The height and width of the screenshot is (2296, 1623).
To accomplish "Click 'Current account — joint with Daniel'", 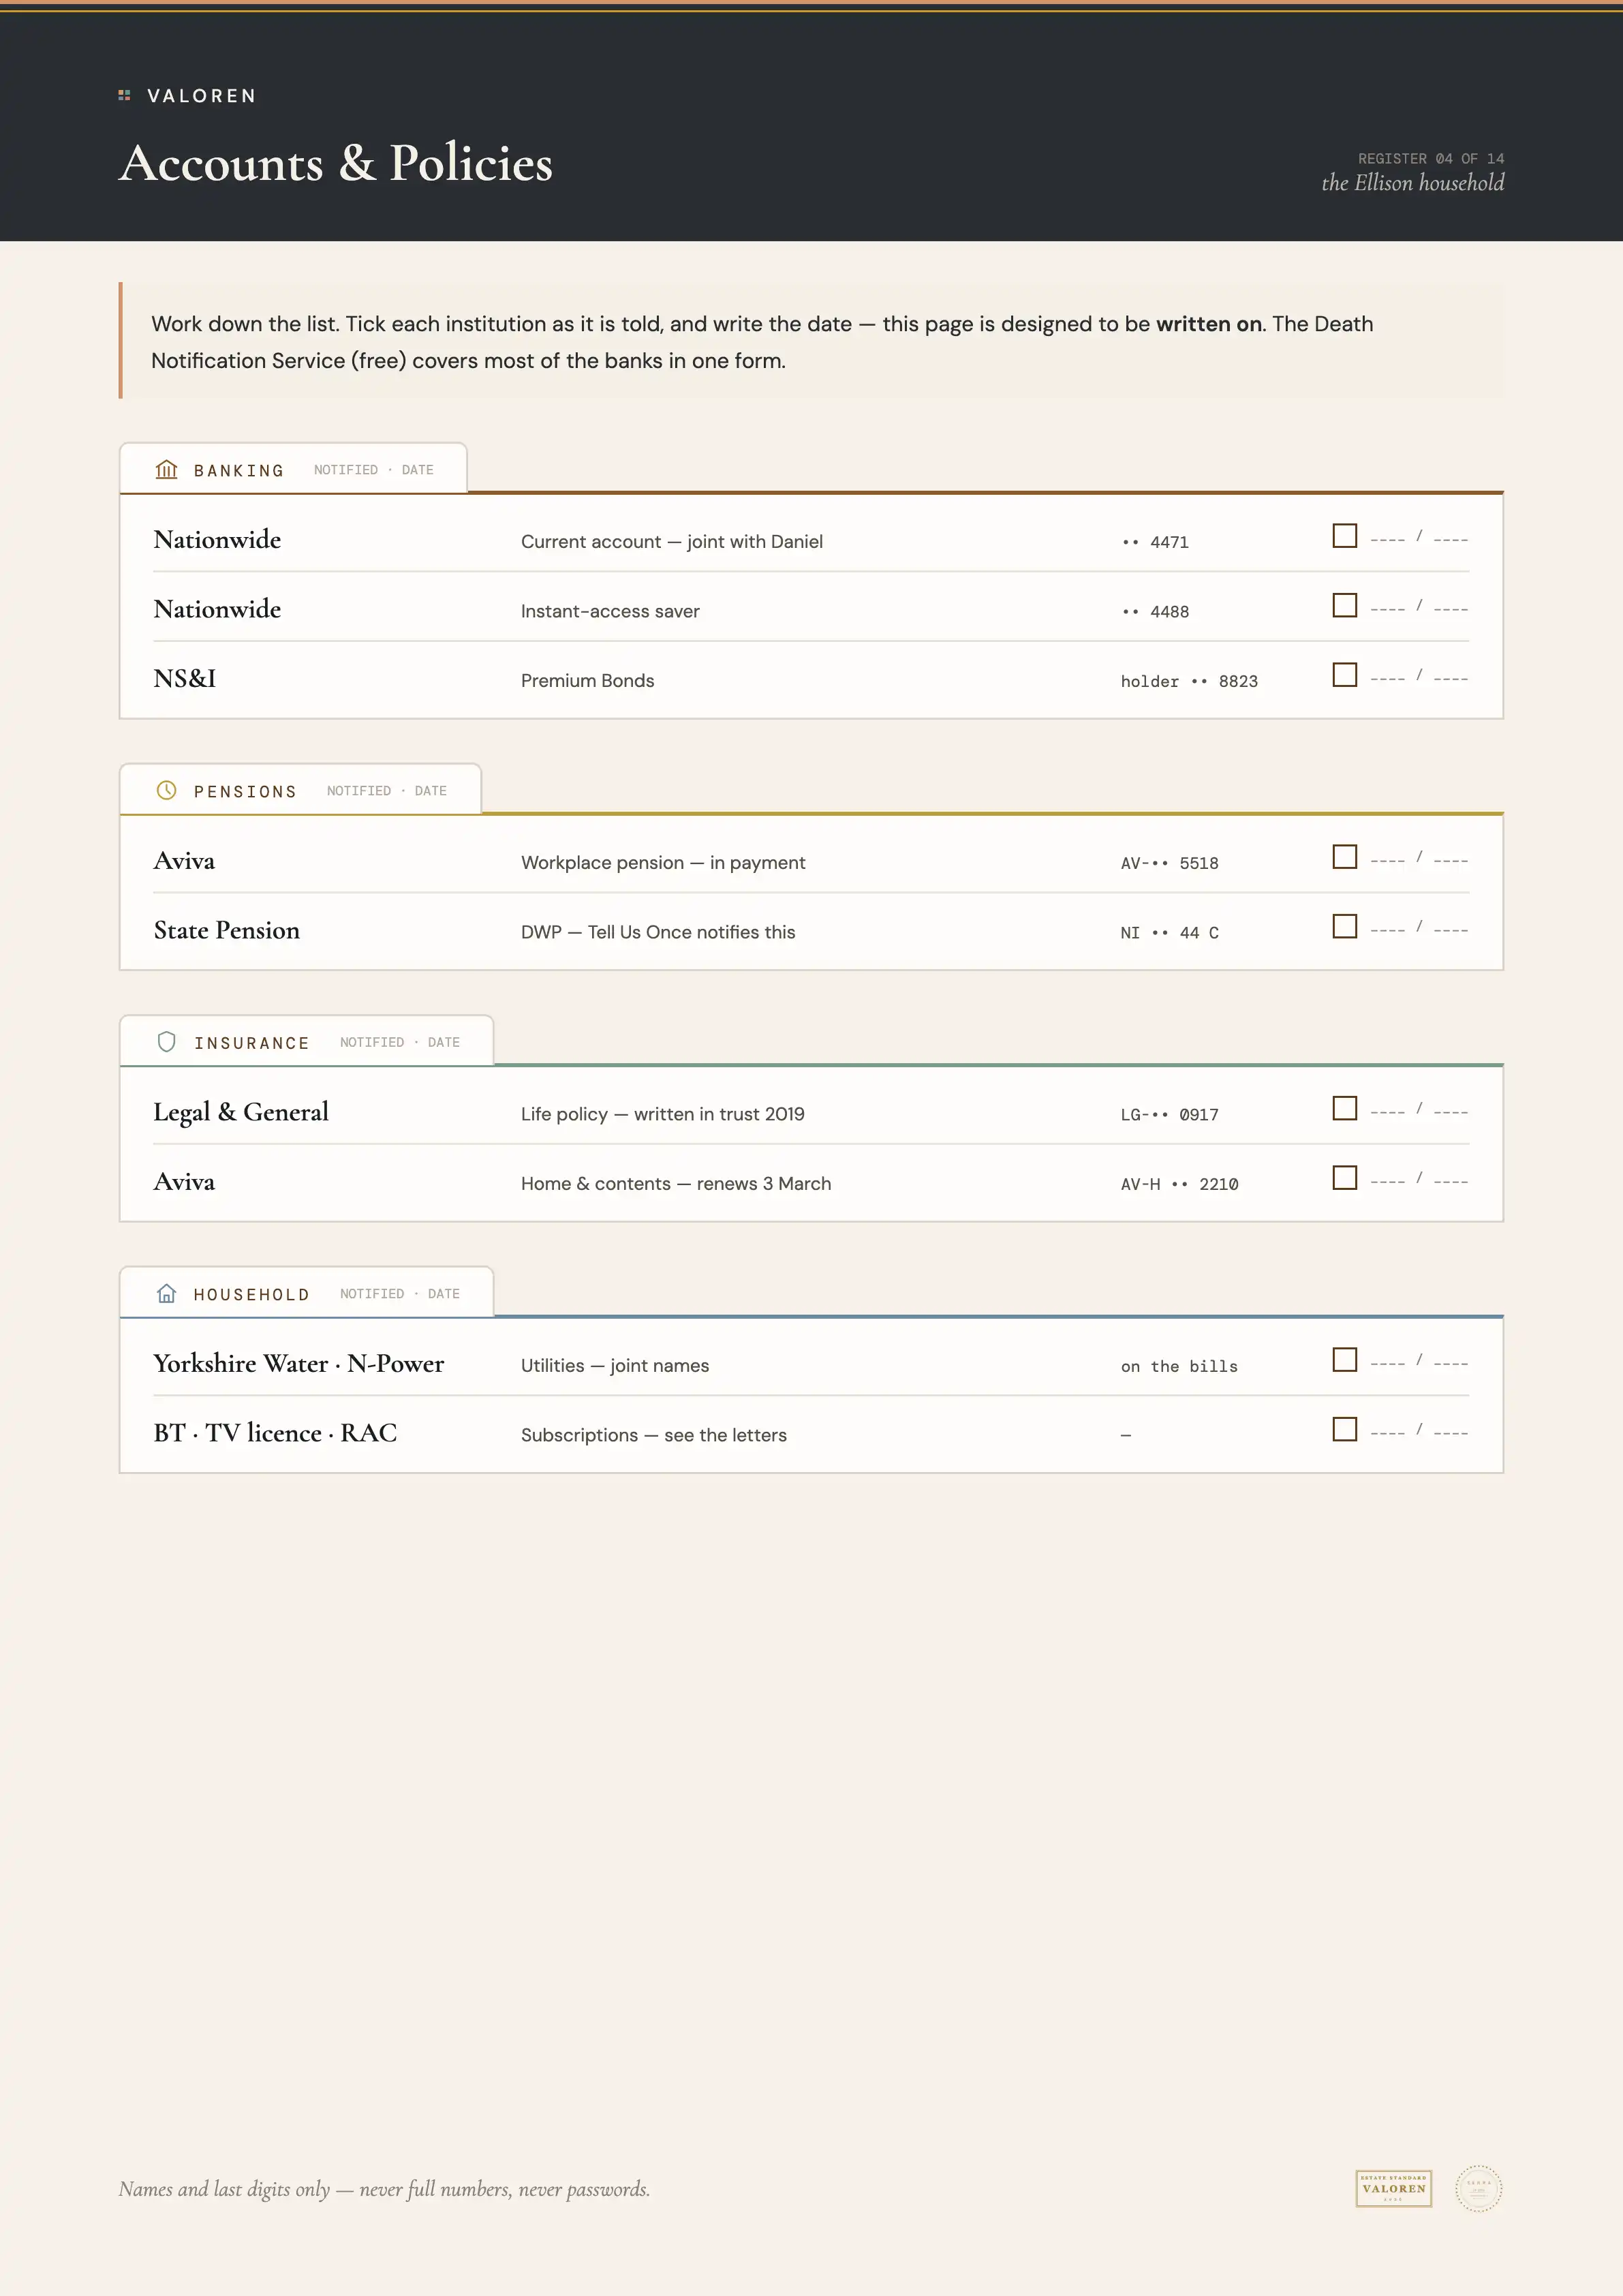I will [x=672, y=541].
